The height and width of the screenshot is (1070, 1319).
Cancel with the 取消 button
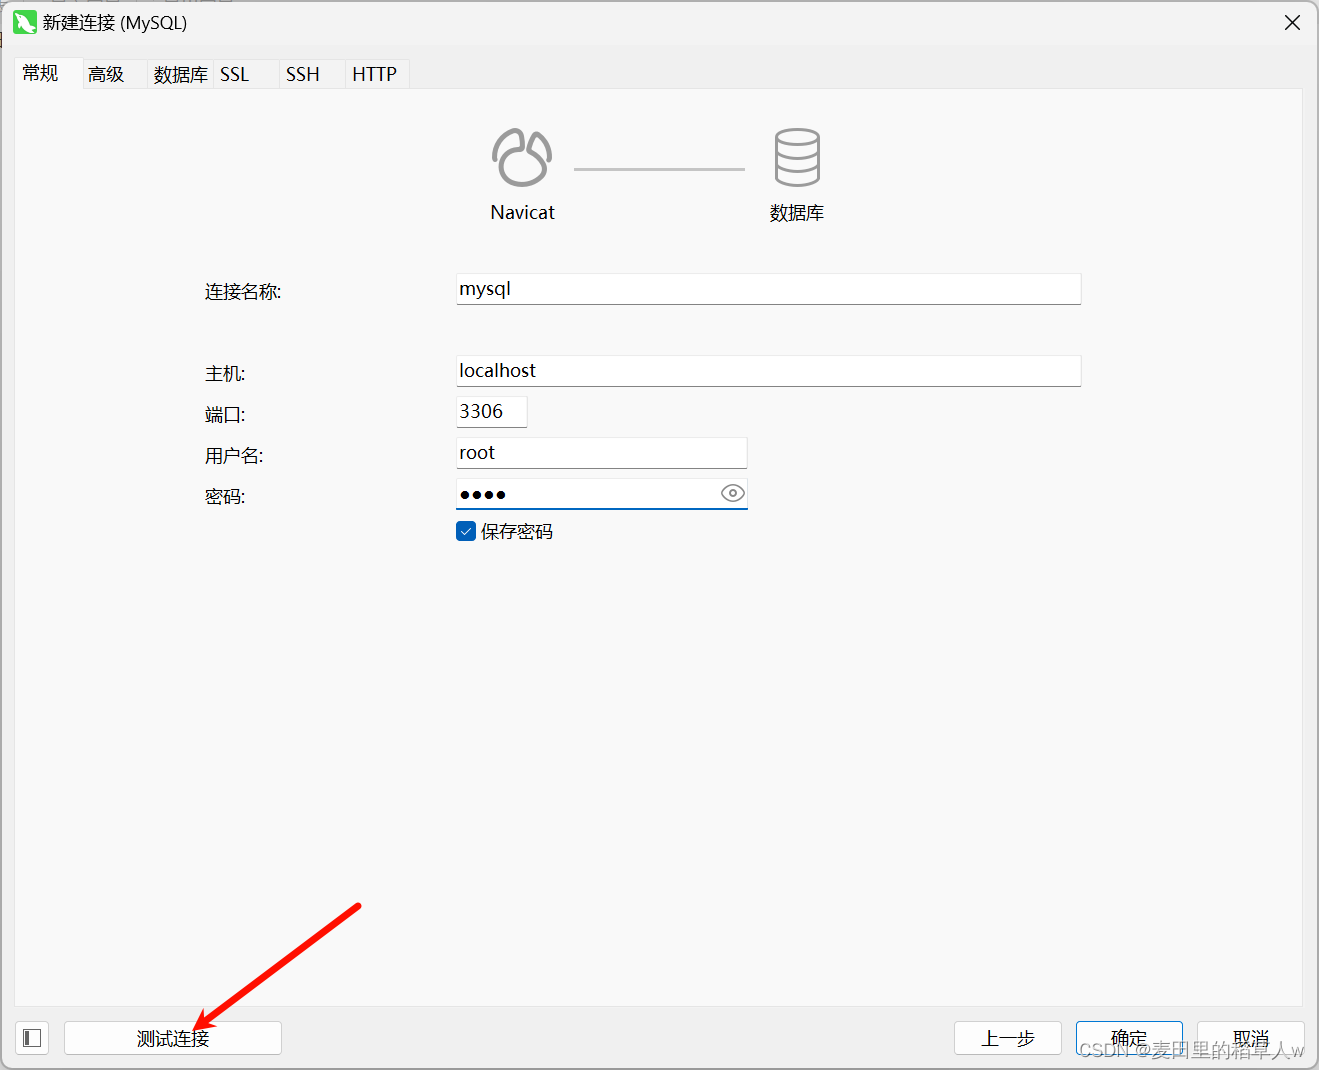coord(1251,1038)
